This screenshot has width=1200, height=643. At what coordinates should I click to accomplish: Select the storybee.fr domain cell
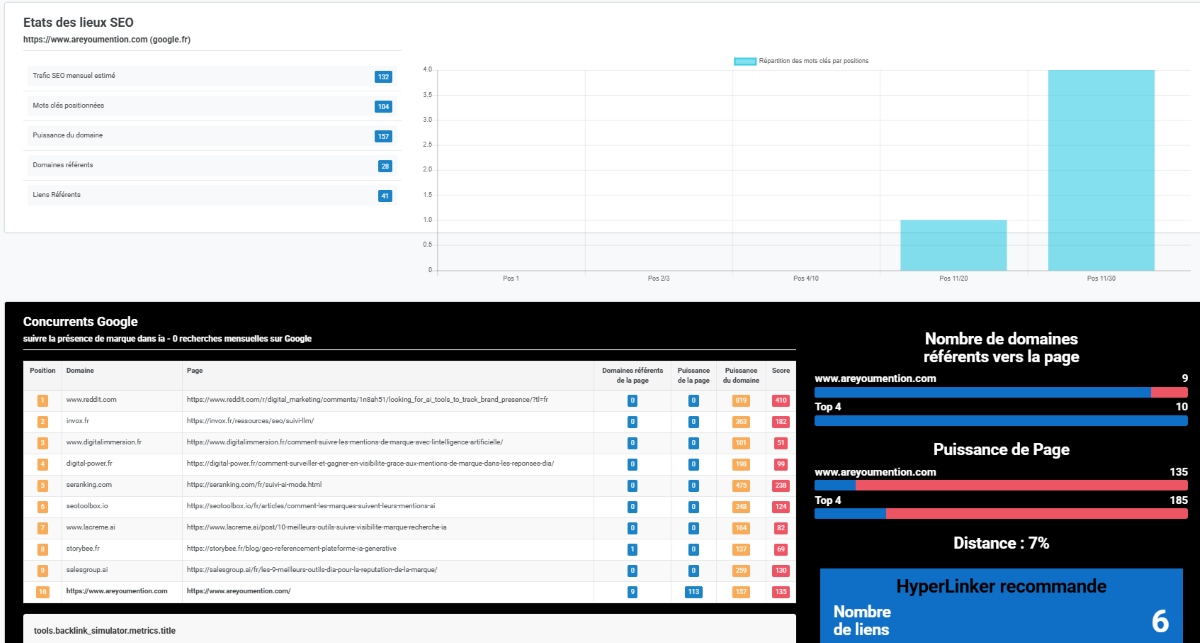click(84, 549)
